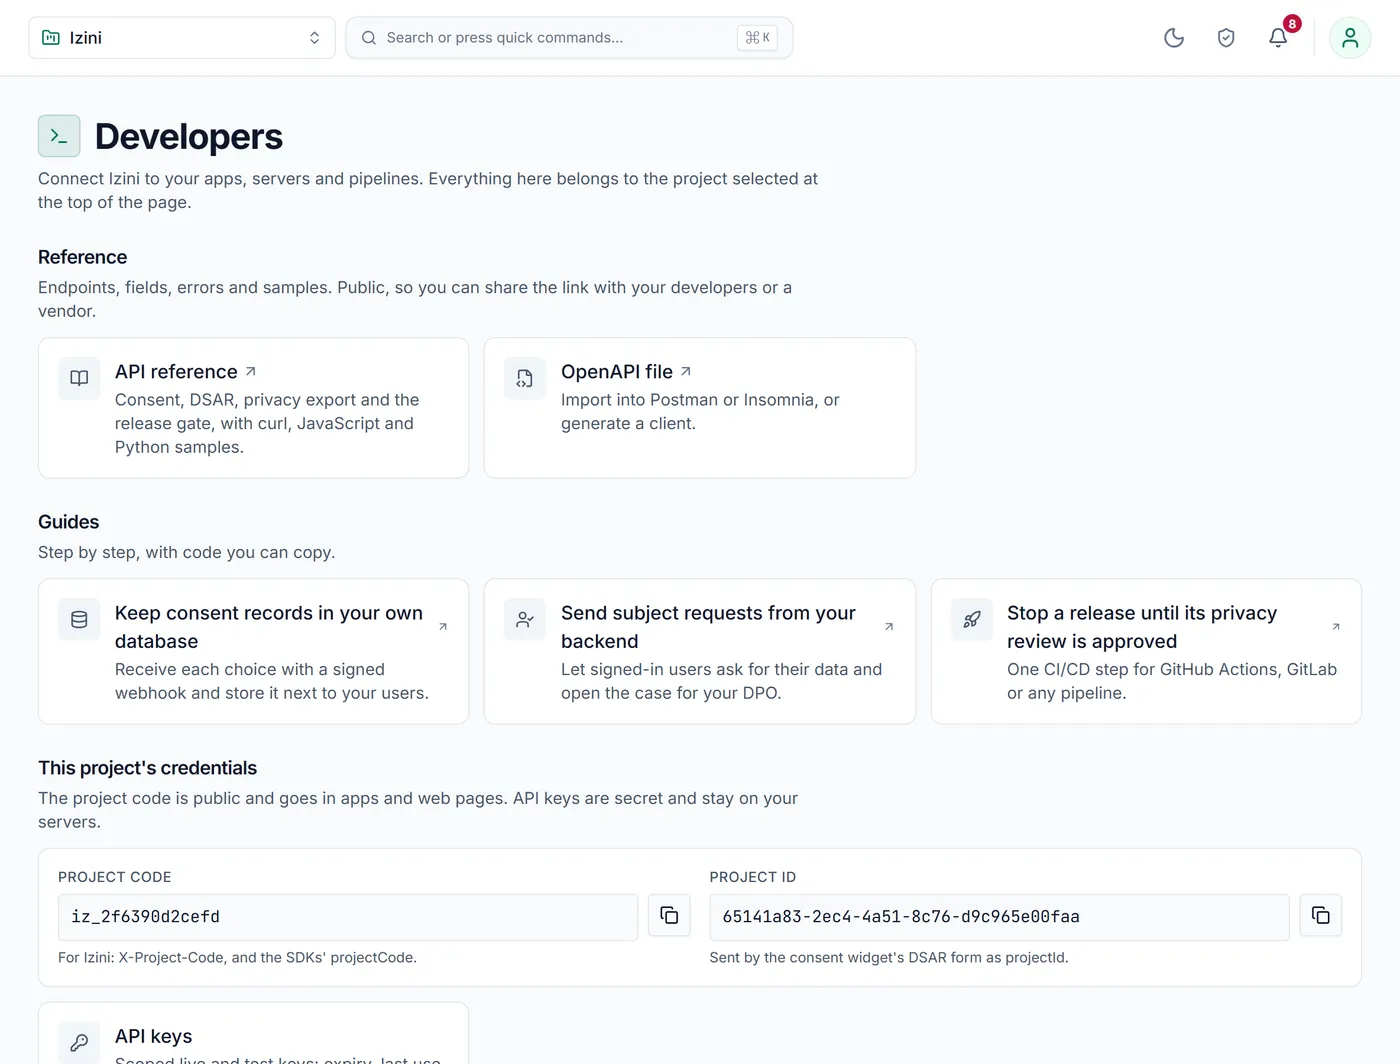Open the OpenAPI file card

coord(700,408)
